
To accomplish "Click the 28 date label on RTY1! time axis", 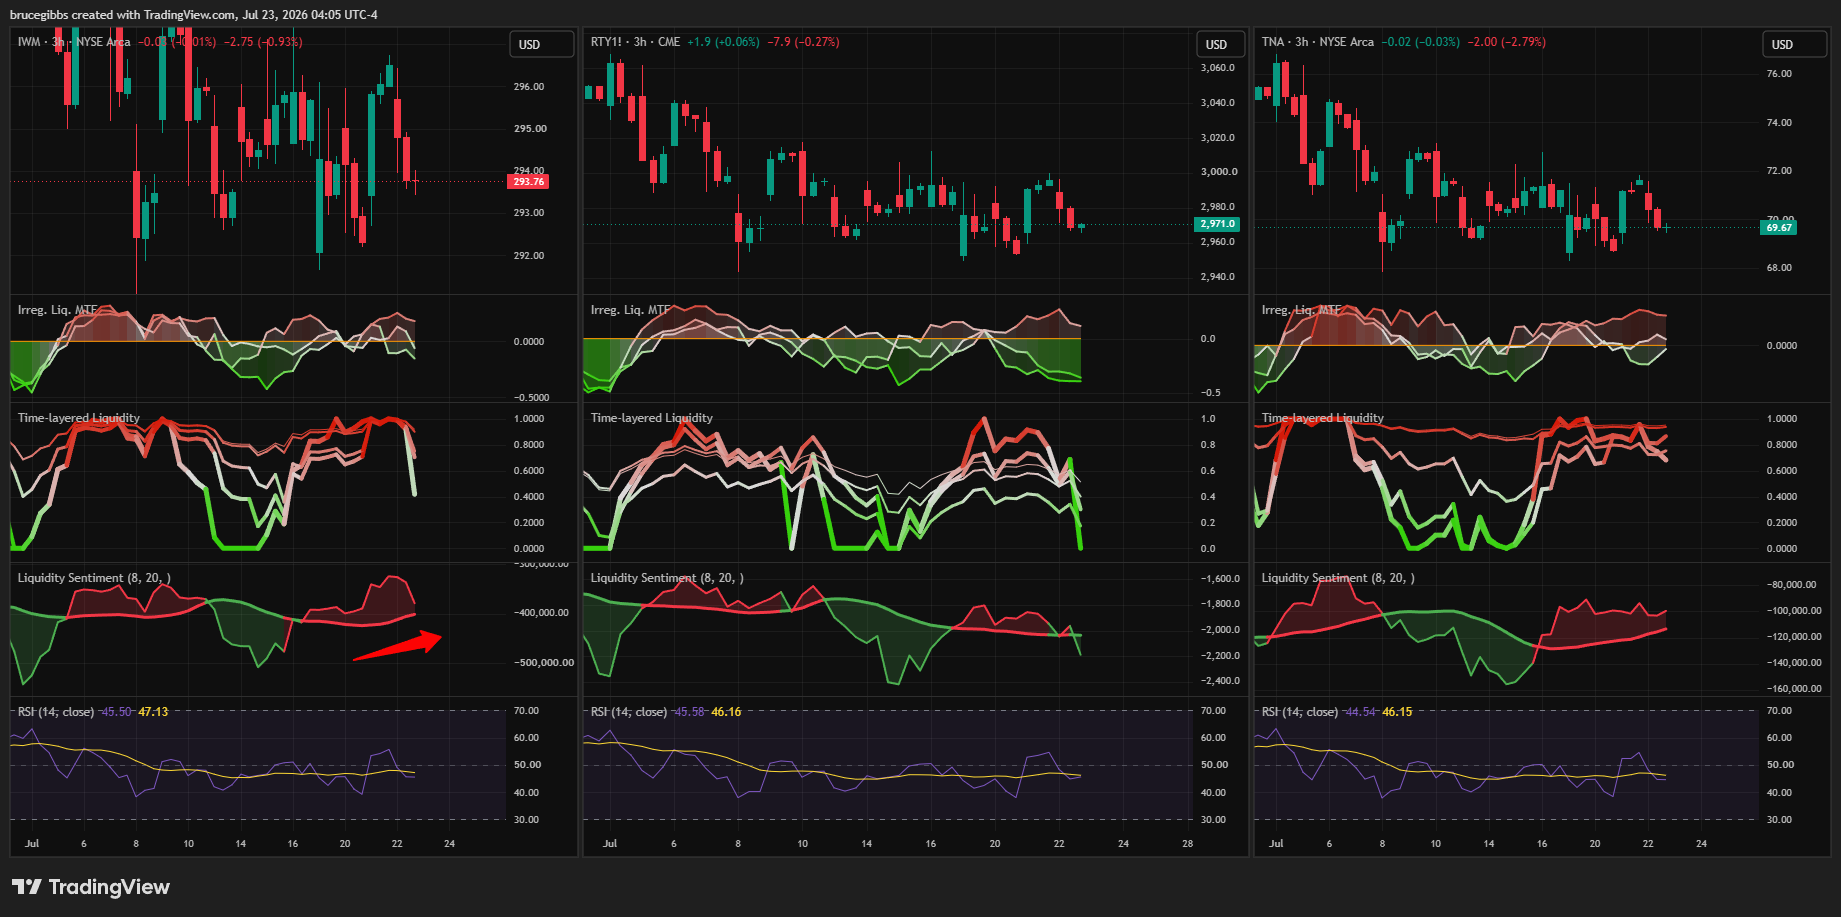I will pos(1187,844).
